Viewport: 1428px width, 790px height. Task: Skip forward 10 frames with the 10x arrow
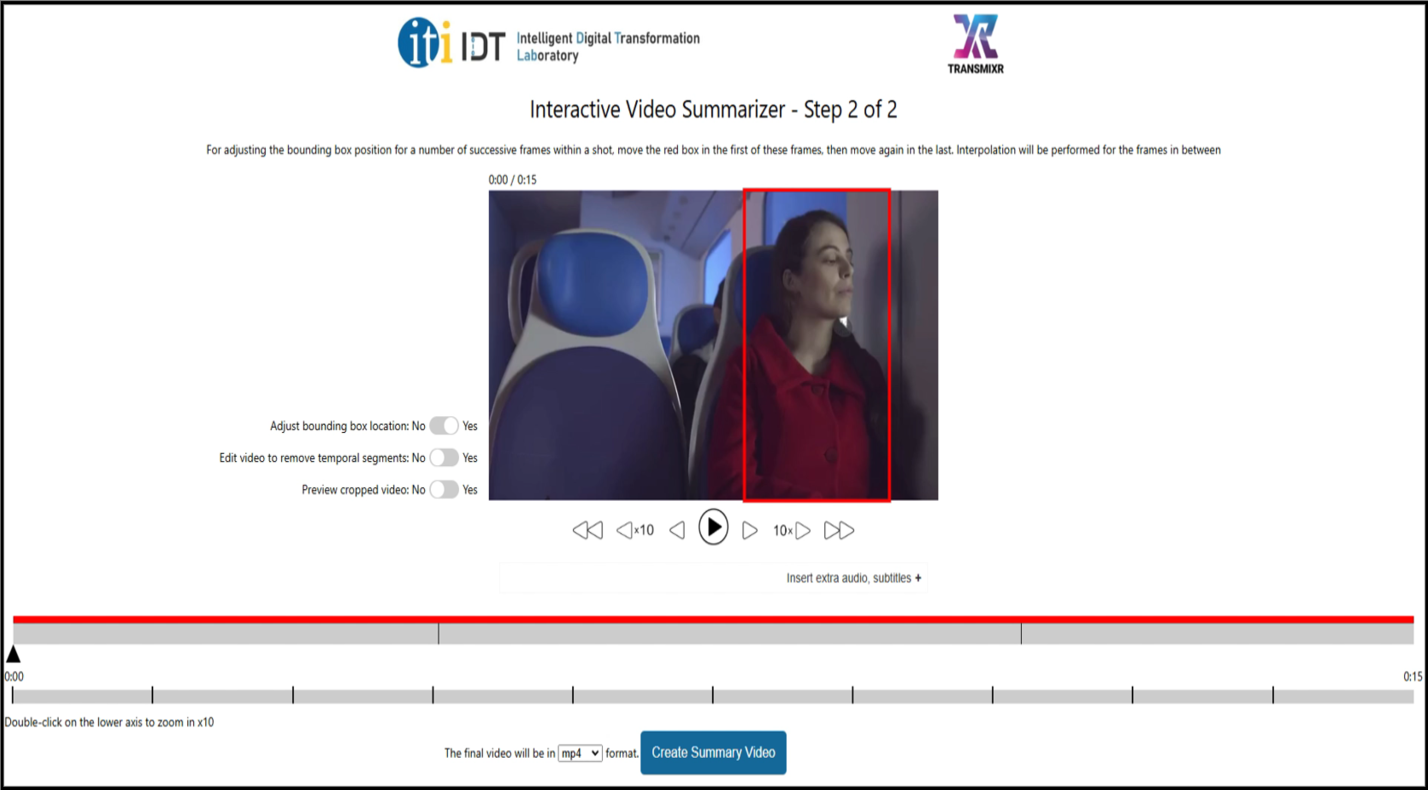coord(792,531)
